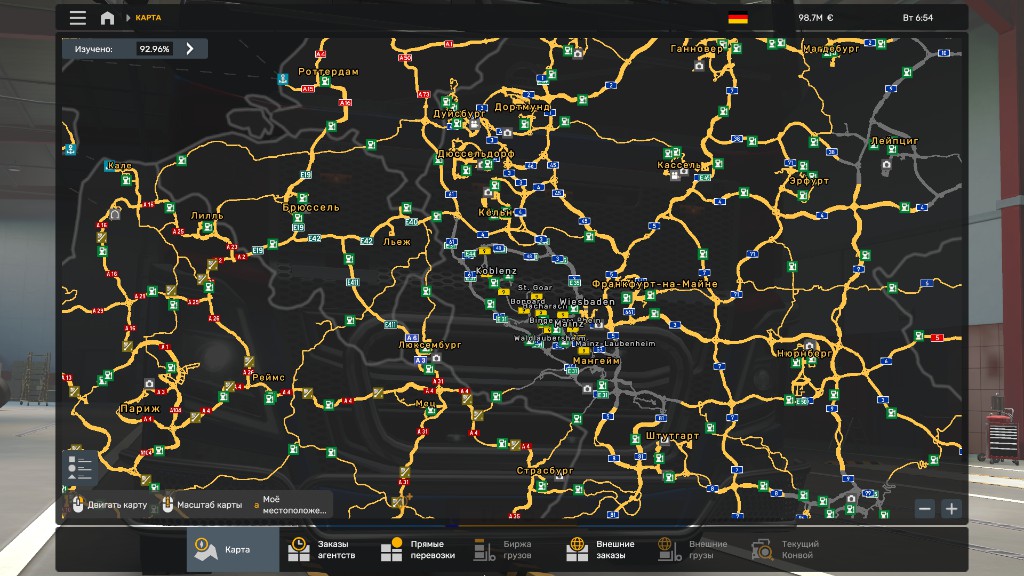Screen dimensions: 1024x576
Task: Select Льеж city label
Action: (397, 242)
